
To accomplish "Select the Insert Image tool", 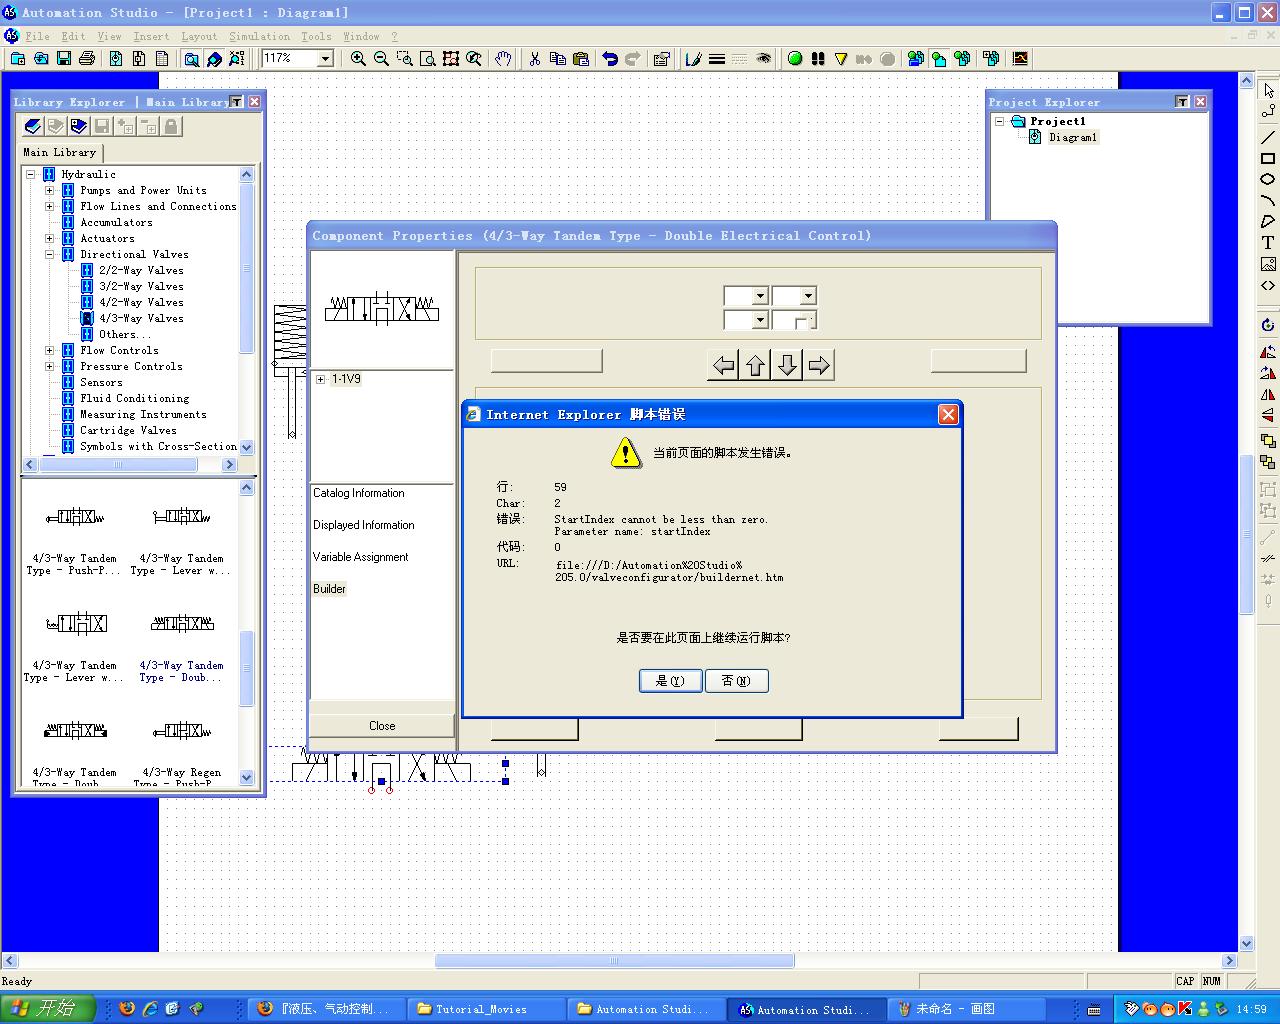I will (1268, 264).
